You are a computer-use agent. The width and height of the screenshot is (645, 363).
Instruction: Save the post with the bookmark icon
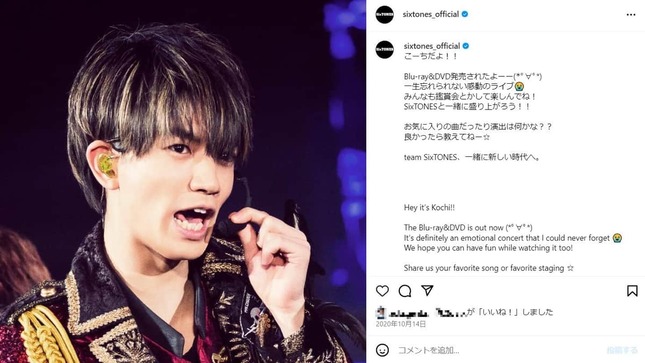click(632, 291)
